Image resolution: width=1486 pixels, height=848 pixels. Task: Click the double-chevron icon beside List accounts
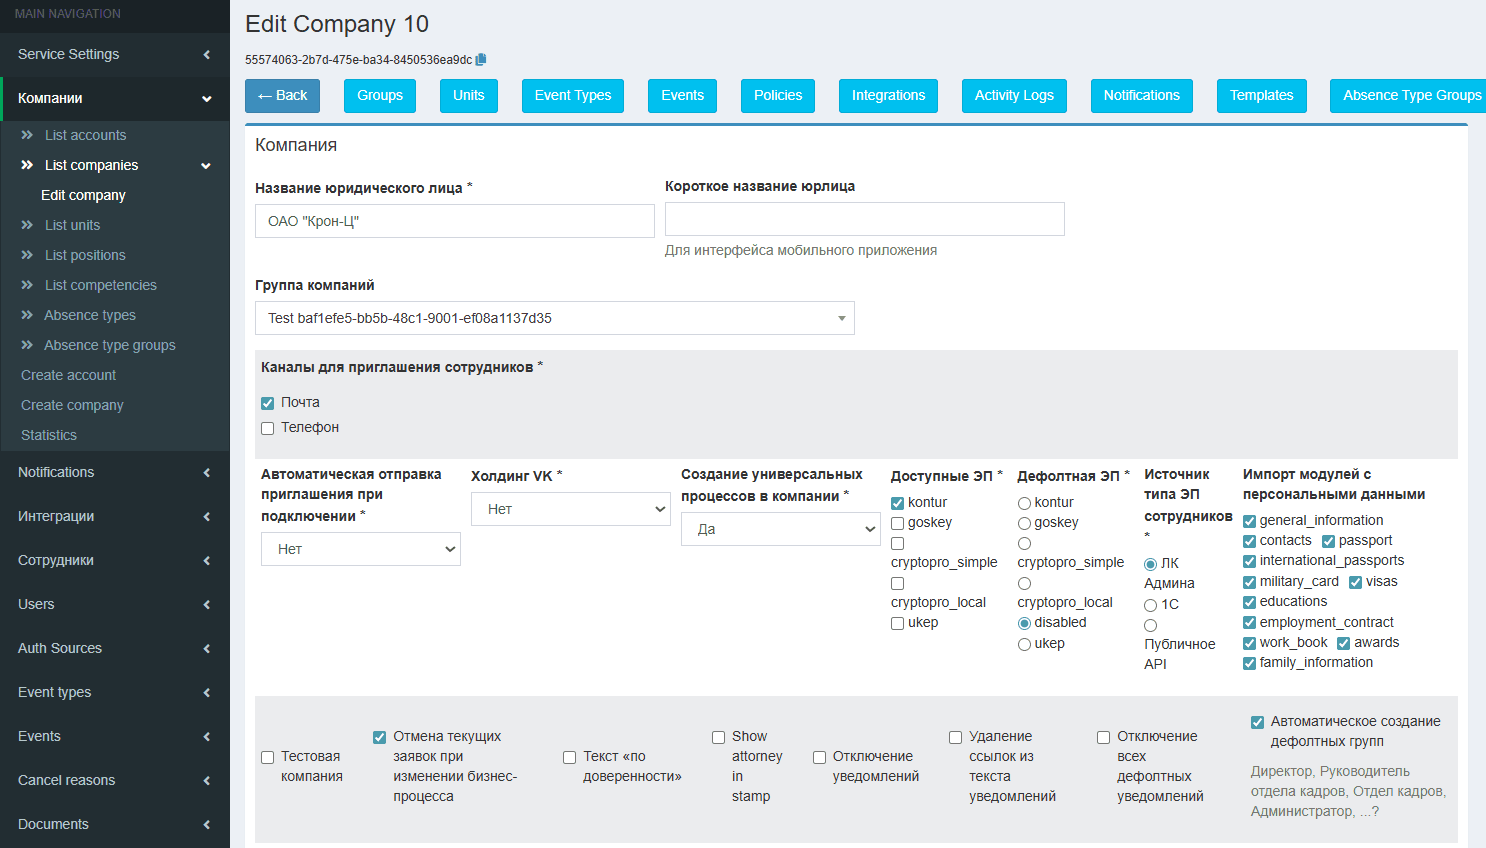tap(27, 135)
